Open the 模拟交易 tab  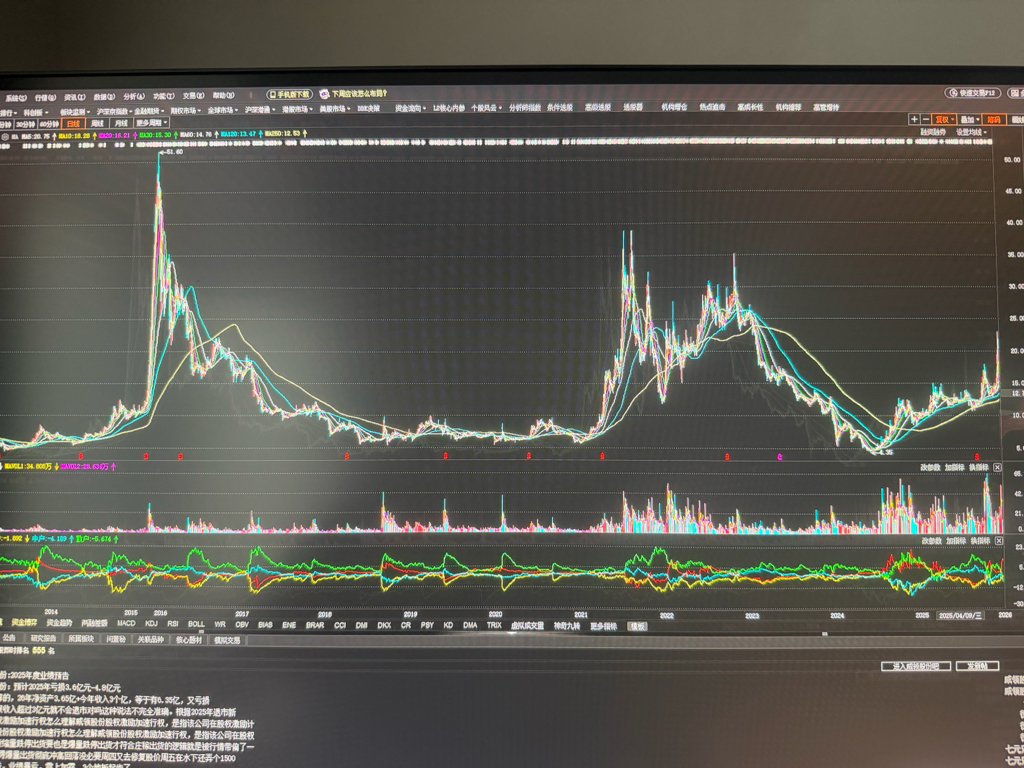coord(227,640)
